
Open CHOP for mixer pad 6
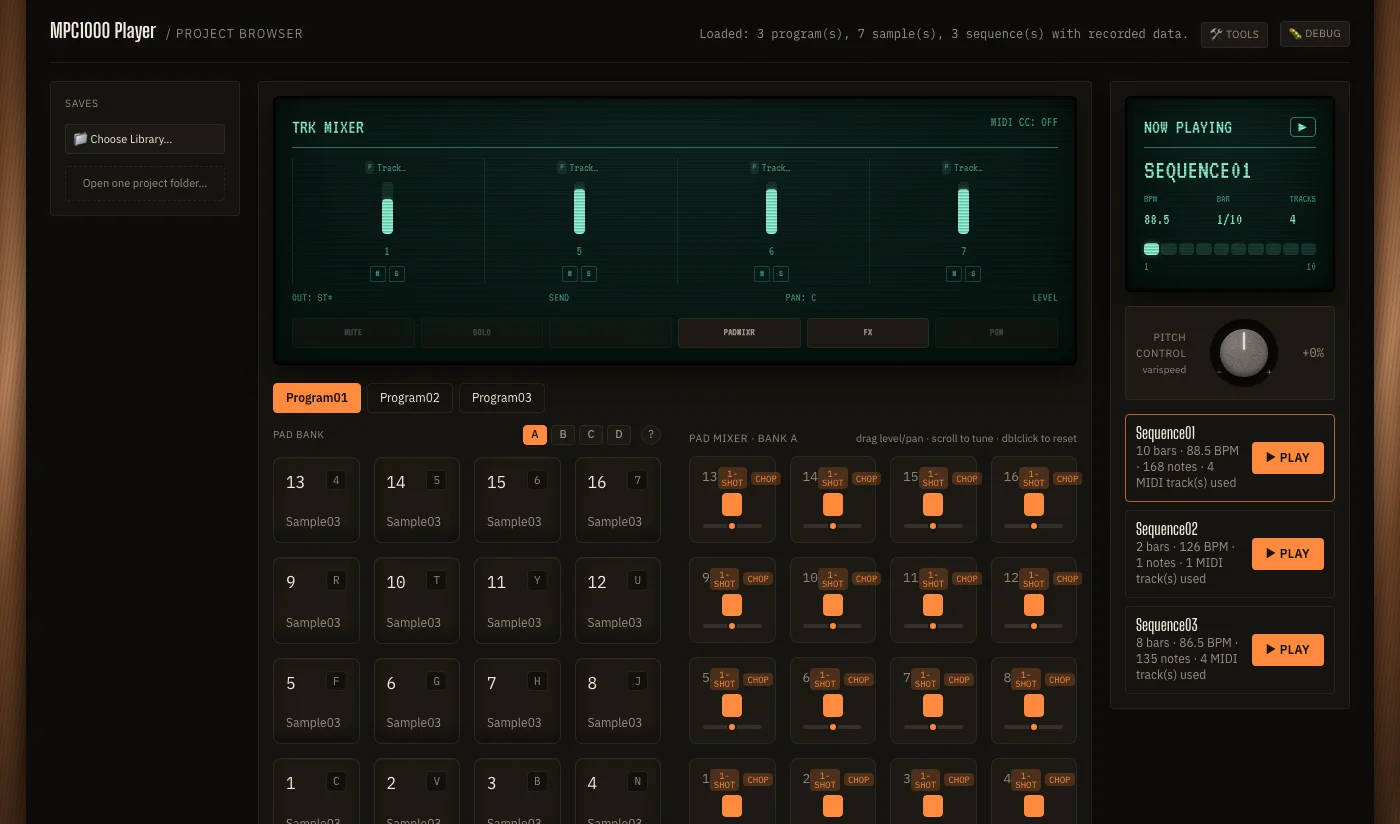coord(859,679)
